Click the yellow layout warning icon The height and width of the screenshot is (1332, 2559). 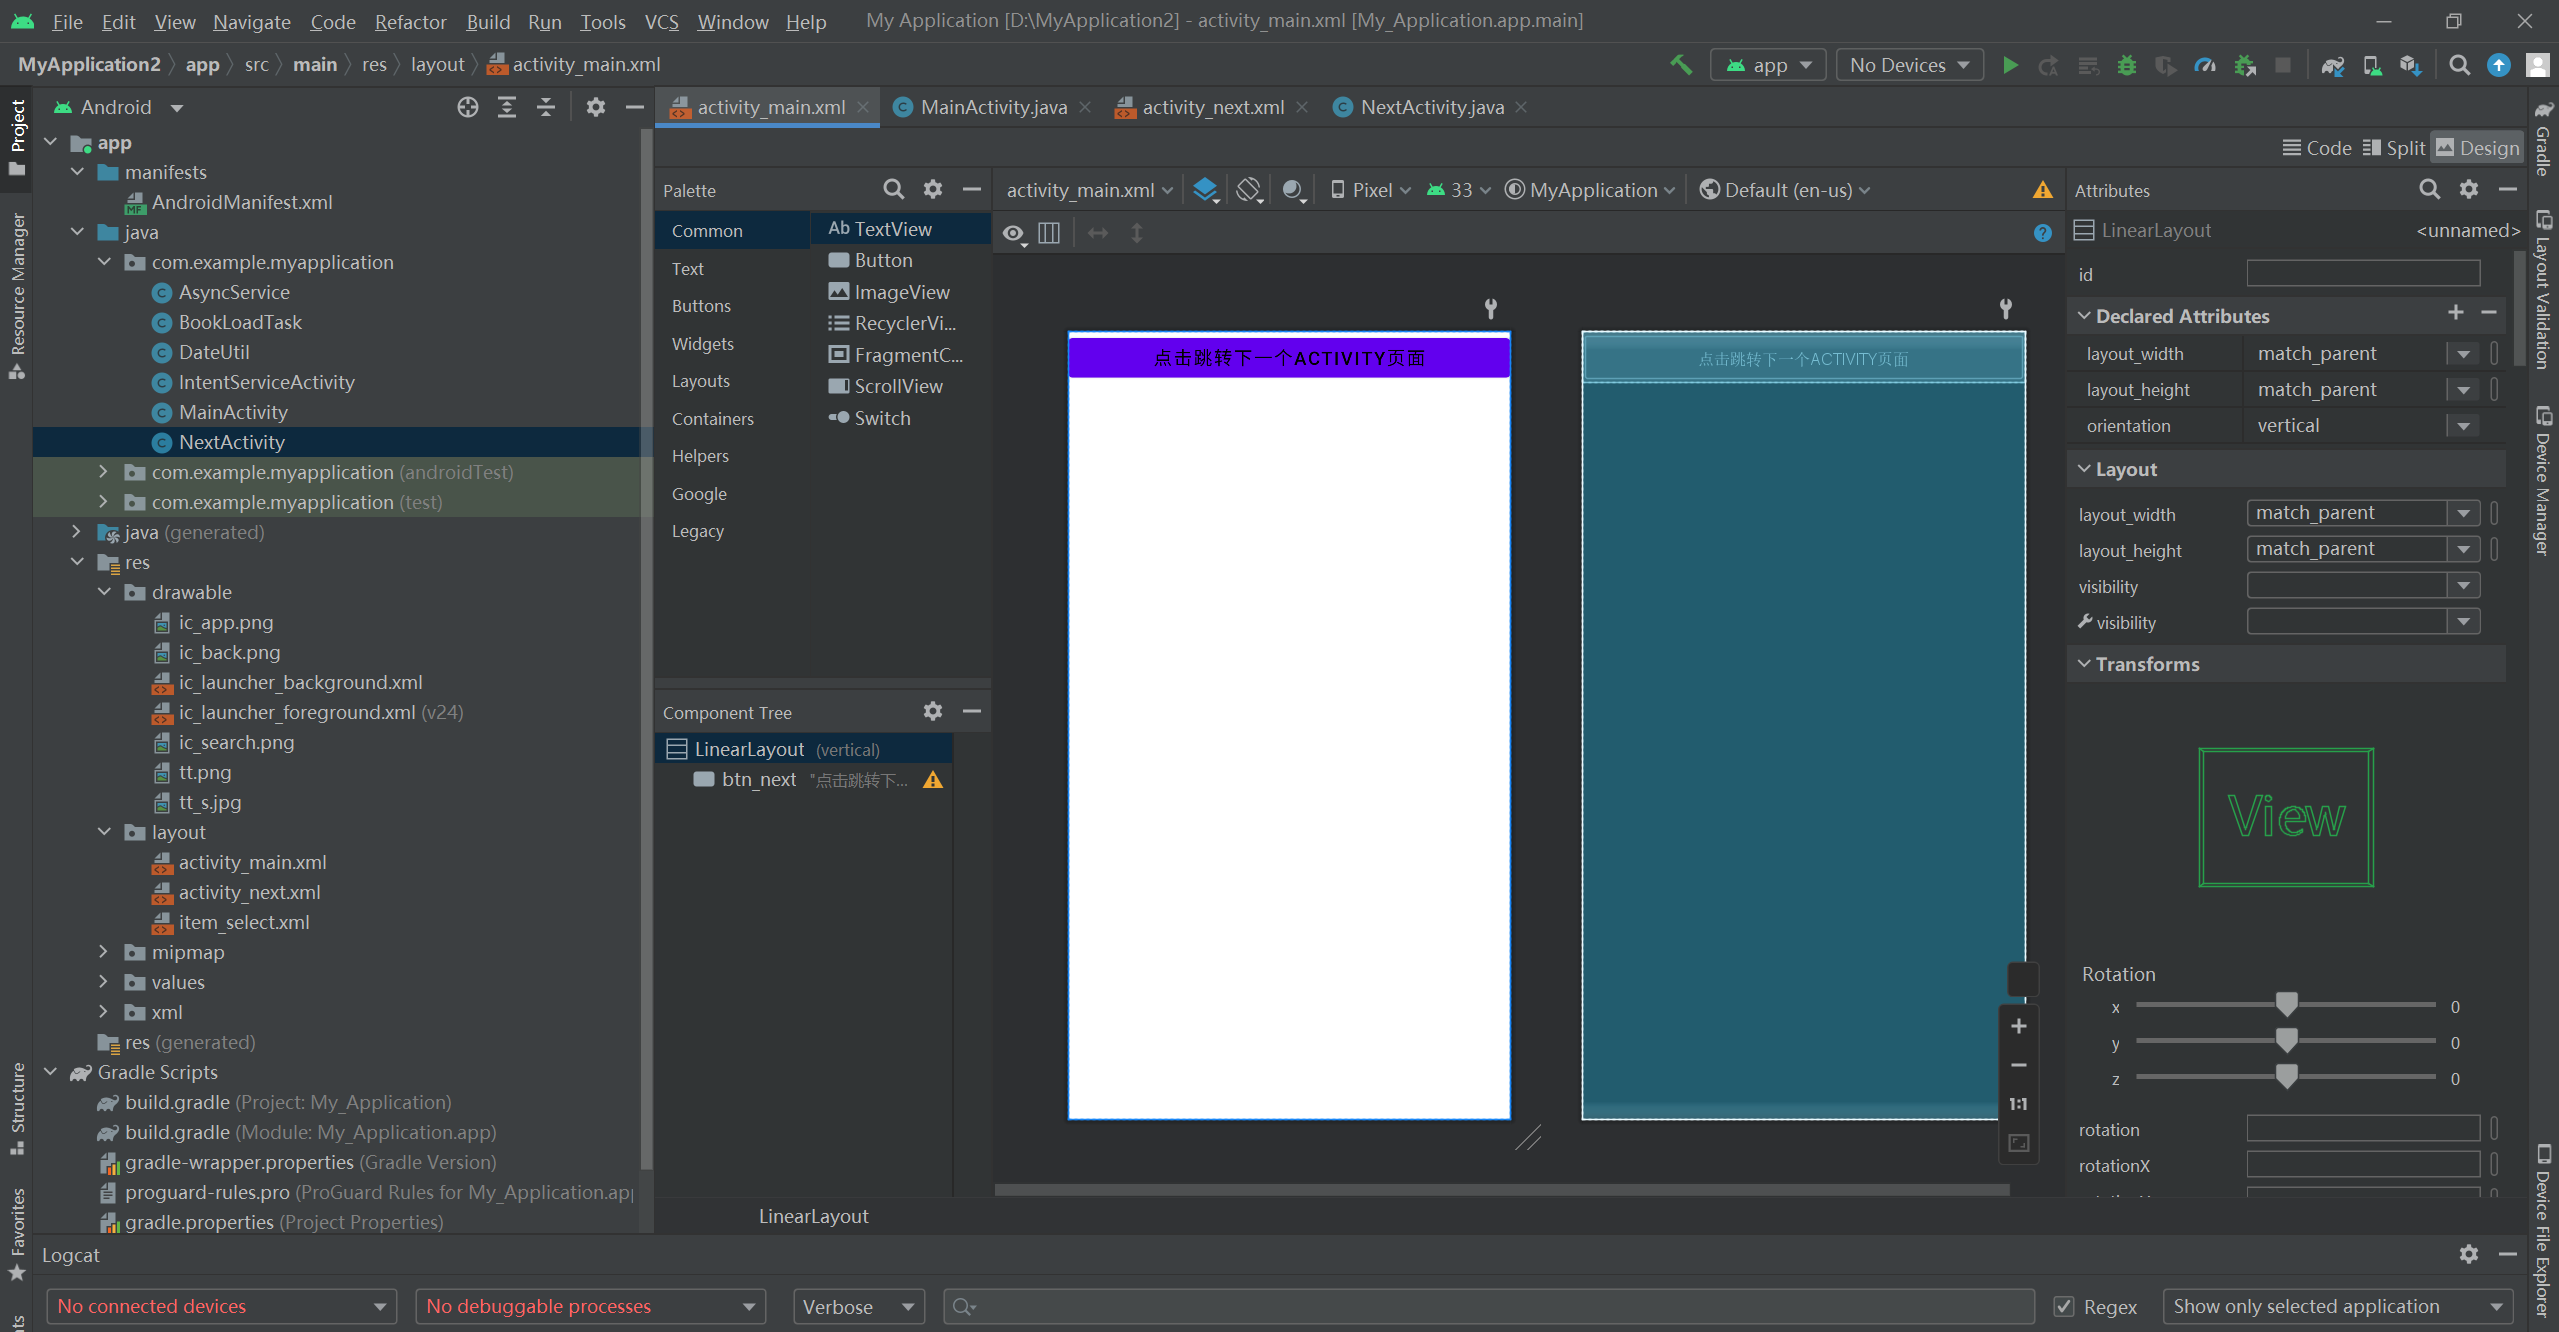coord(2042,190)
